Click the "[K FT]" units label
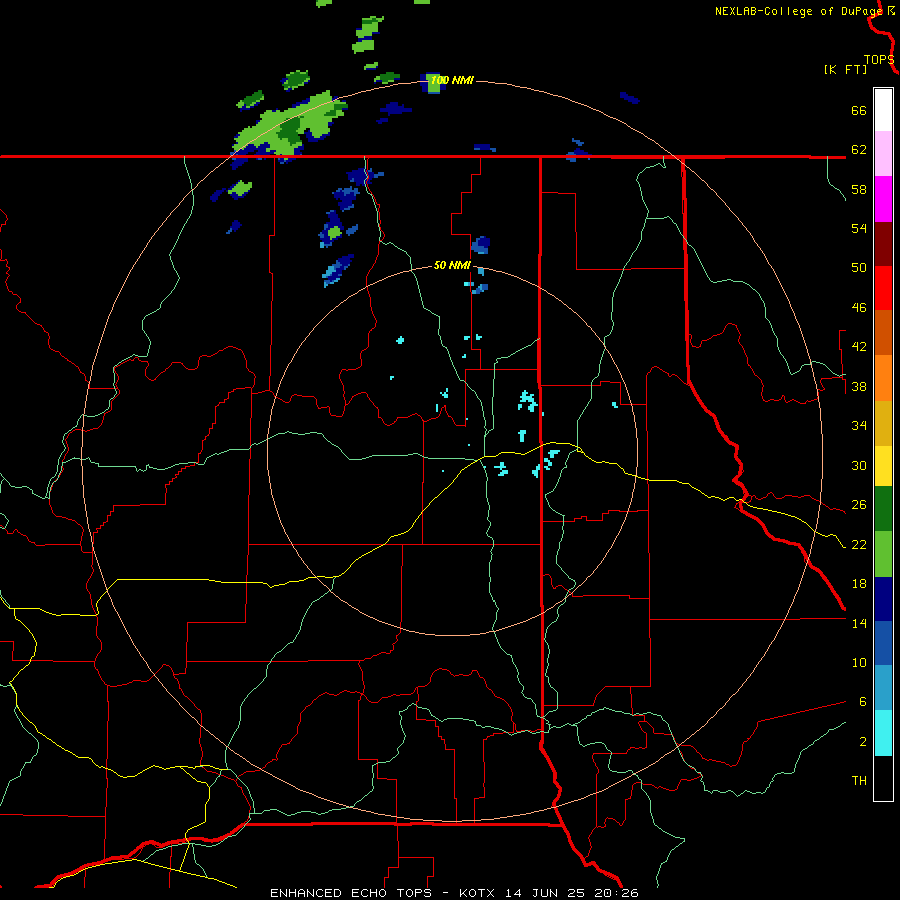Viewport: 900px width, 900px height. coord(845,69)
